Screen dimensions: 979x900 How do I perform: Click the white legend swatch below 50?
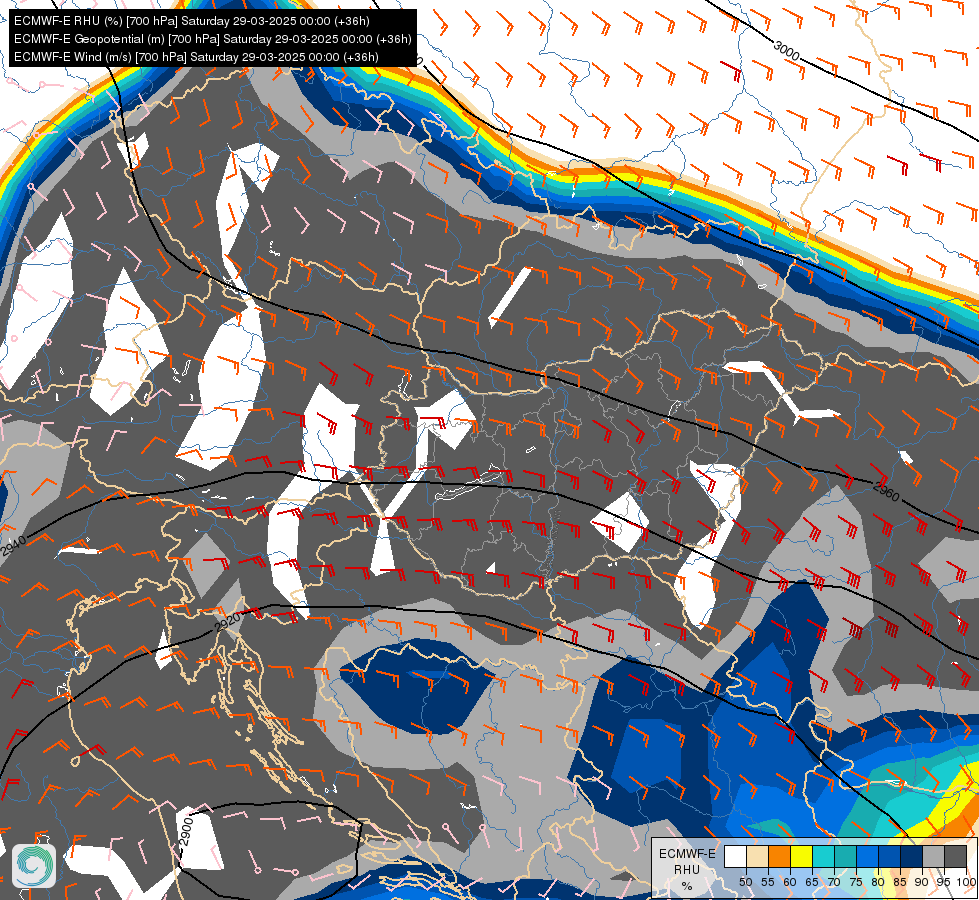click(x=735, y=857)
